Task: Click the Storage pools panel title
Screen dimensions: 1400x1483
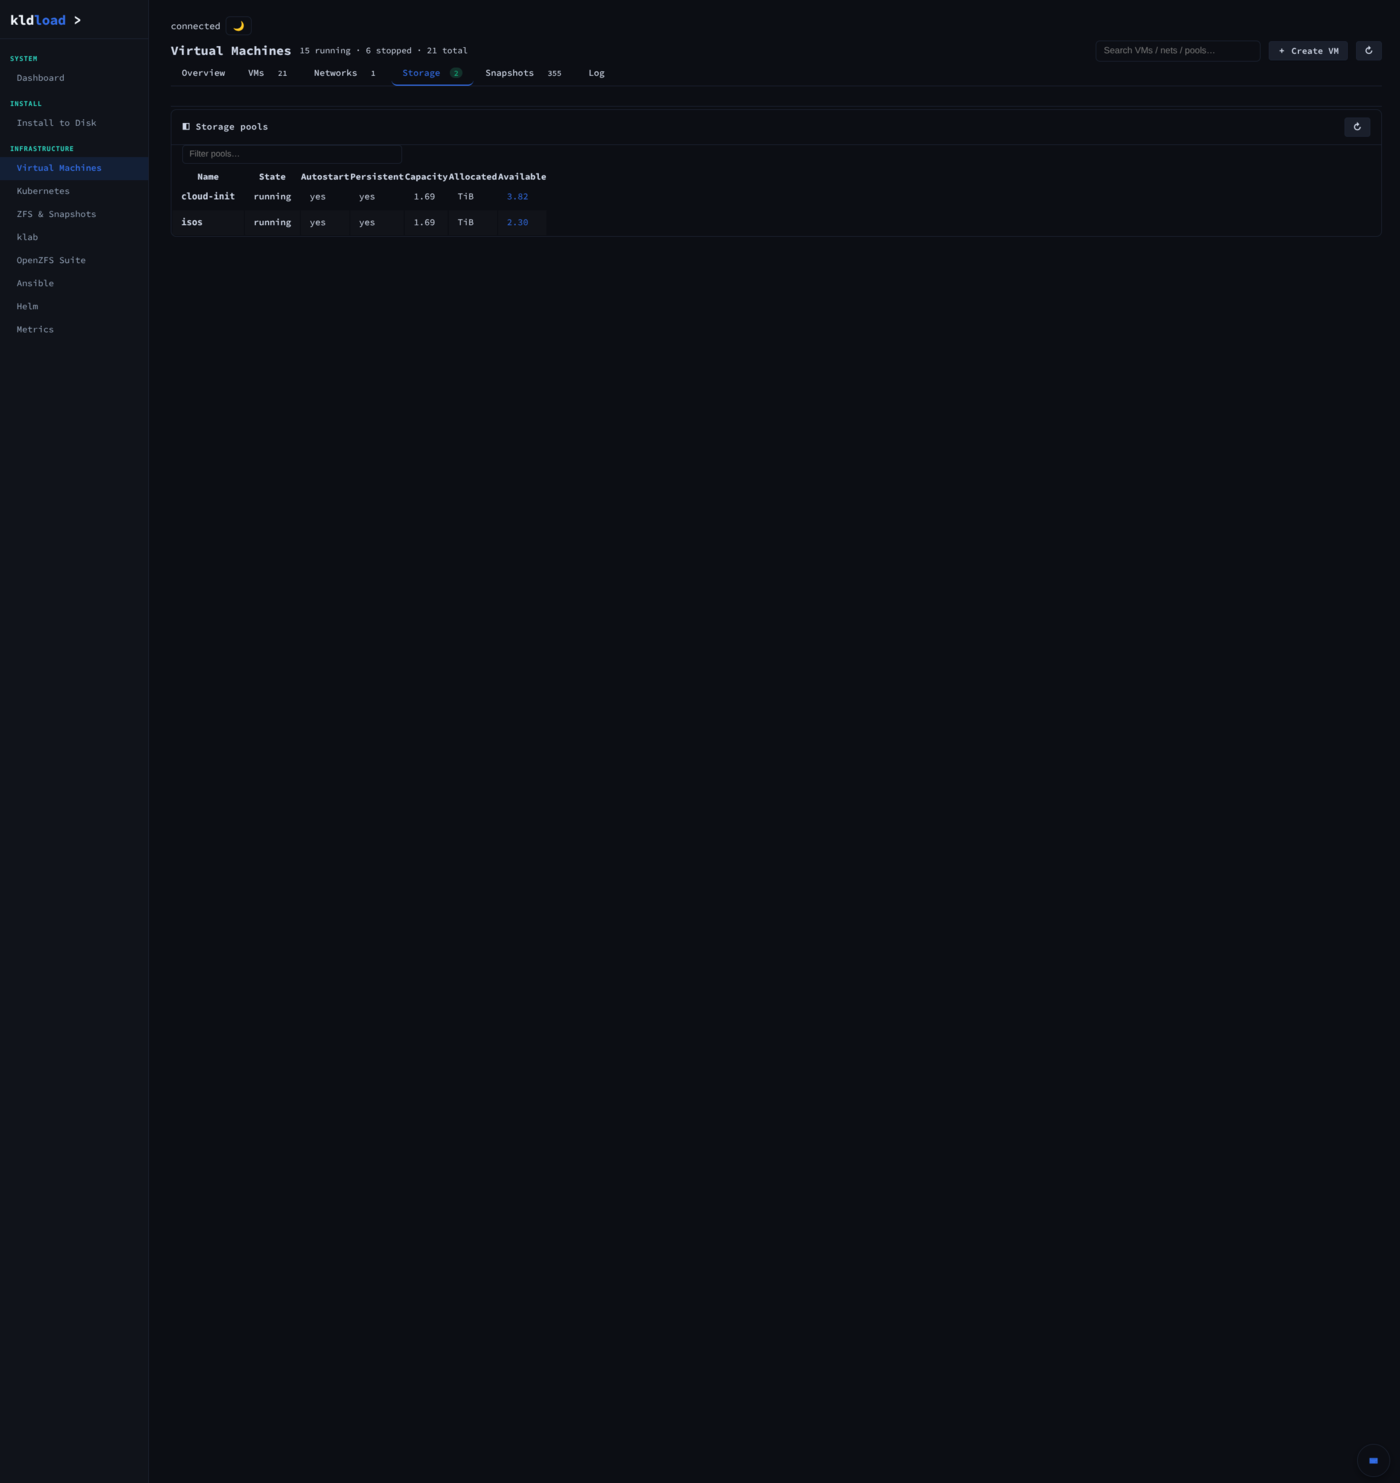Action: pyautogui.click(x=232, y=127)
